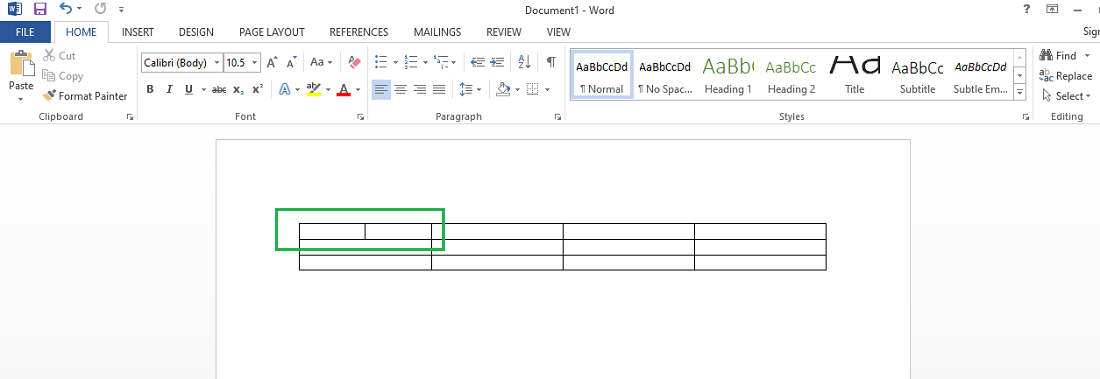Expand the Styles gallery More arrow
Image resolution: width=1100 pixels, height=379 pixels.
tap(1020, 91)
